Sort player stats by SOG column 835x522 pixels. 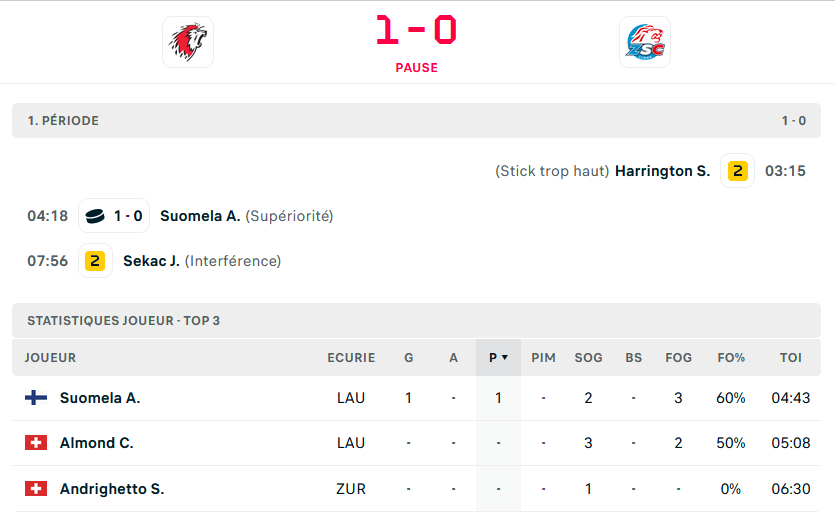click(588, 357)
